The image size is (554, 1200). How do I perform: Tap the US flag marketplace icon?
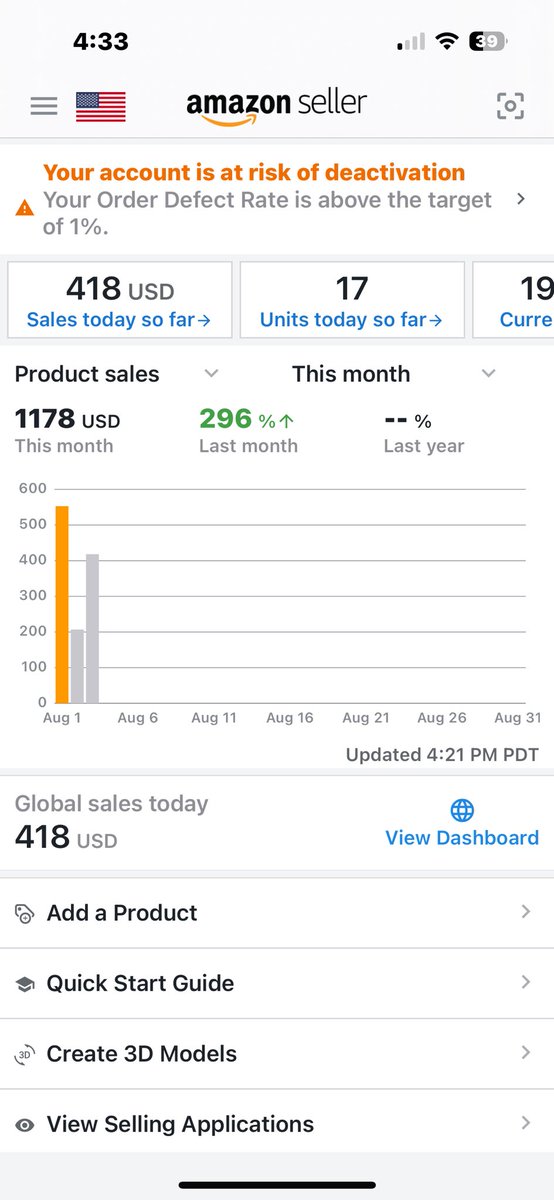coord(101,106)
